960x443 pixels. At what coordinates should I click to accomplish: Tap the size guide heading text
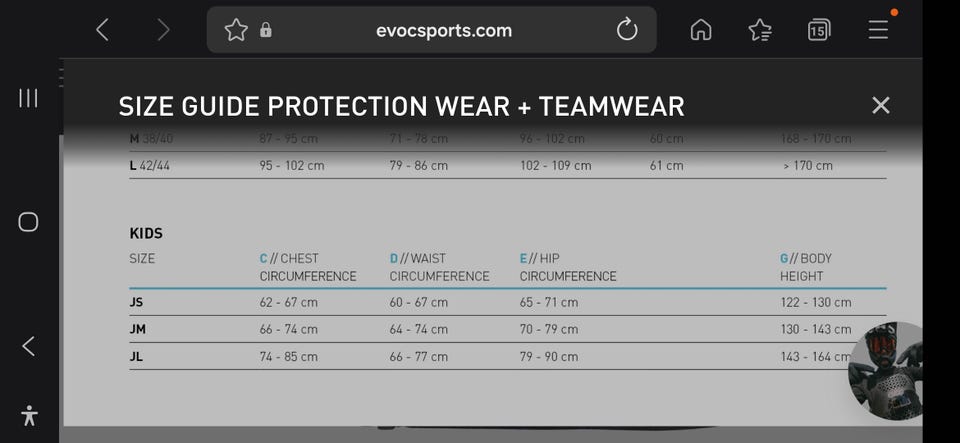401,106
